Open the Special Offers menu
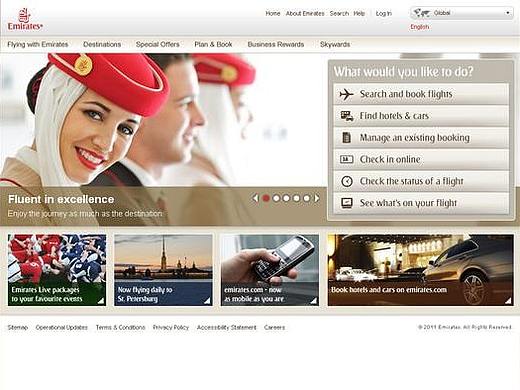 tap(158, 44)
